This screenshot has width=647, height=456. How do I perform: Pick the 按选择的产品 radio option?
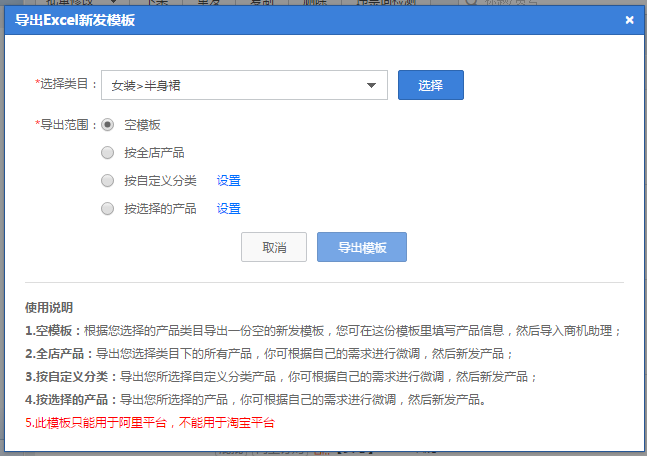tap(107, 209)
